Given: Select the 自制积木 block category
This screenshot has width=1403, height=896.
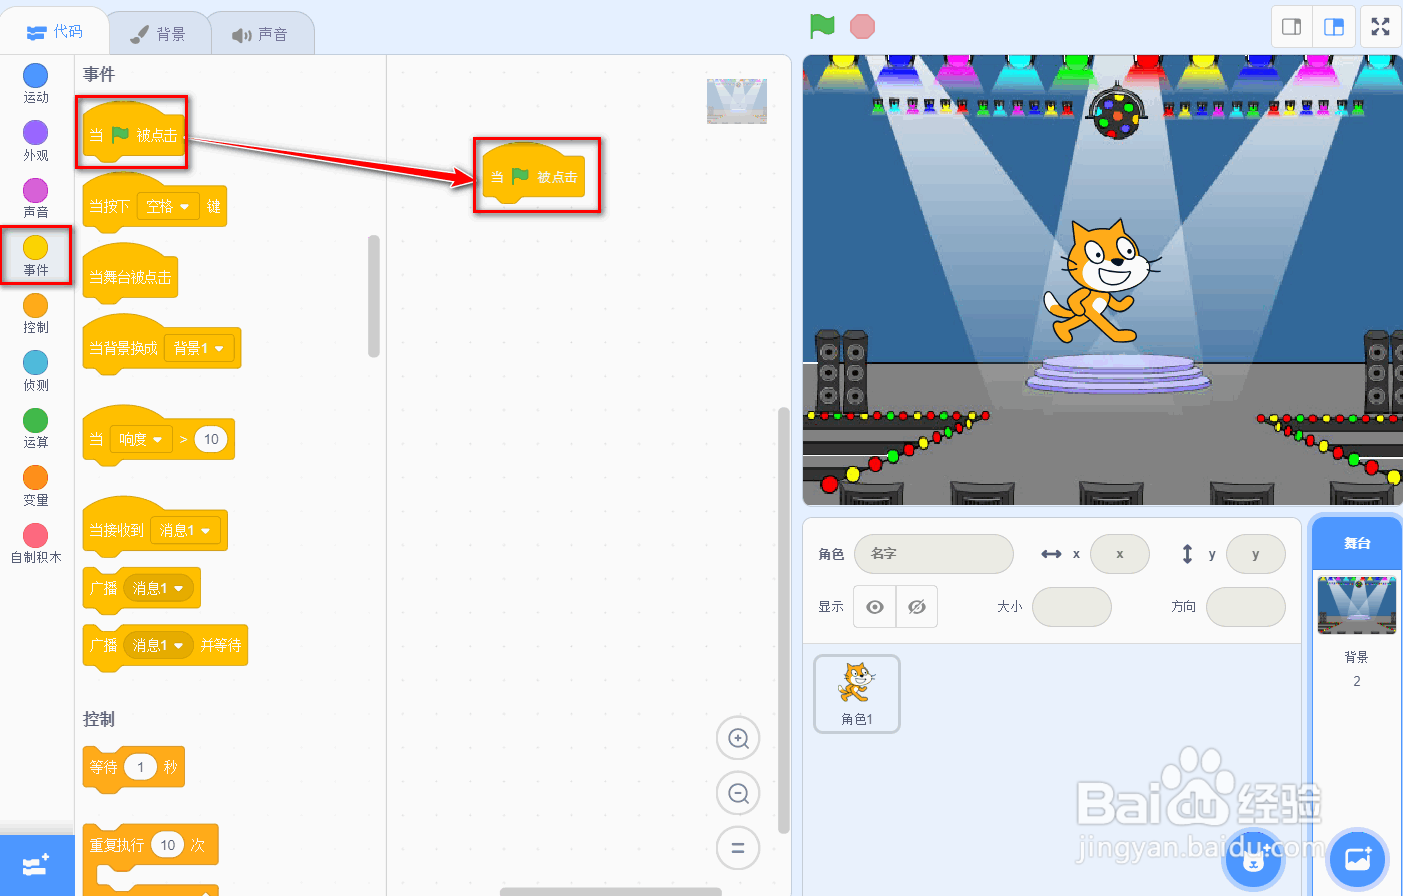Looking at the screenshot, I should (36, 544).
